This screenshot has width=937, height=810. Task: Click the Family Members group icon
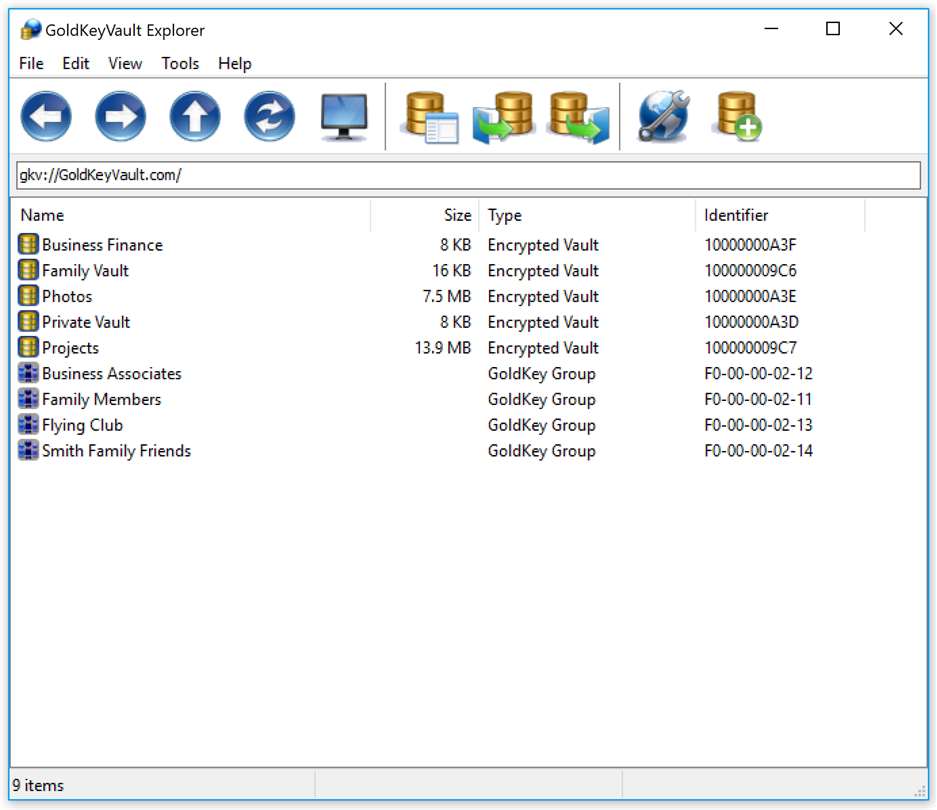pos(28,398)
